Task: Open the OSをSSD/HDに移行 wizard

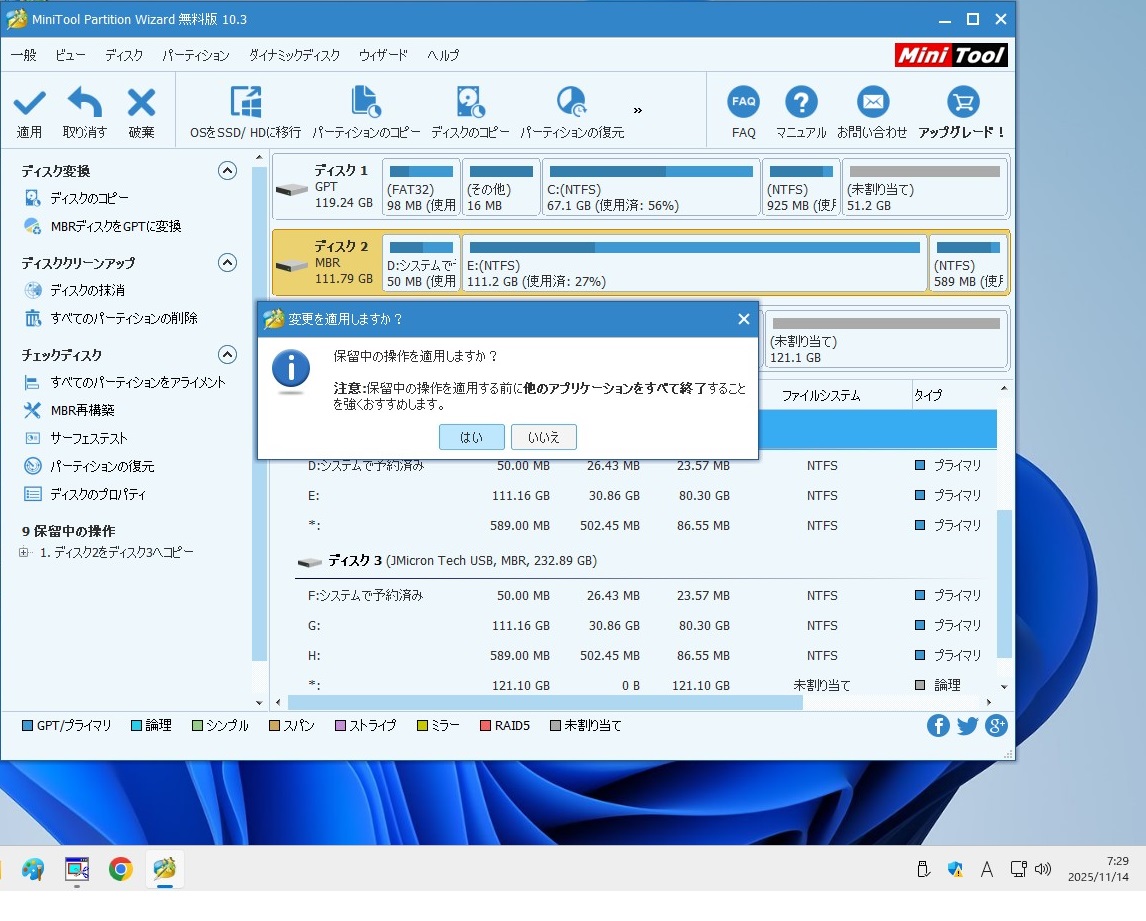Action: (x=245, y=103)
